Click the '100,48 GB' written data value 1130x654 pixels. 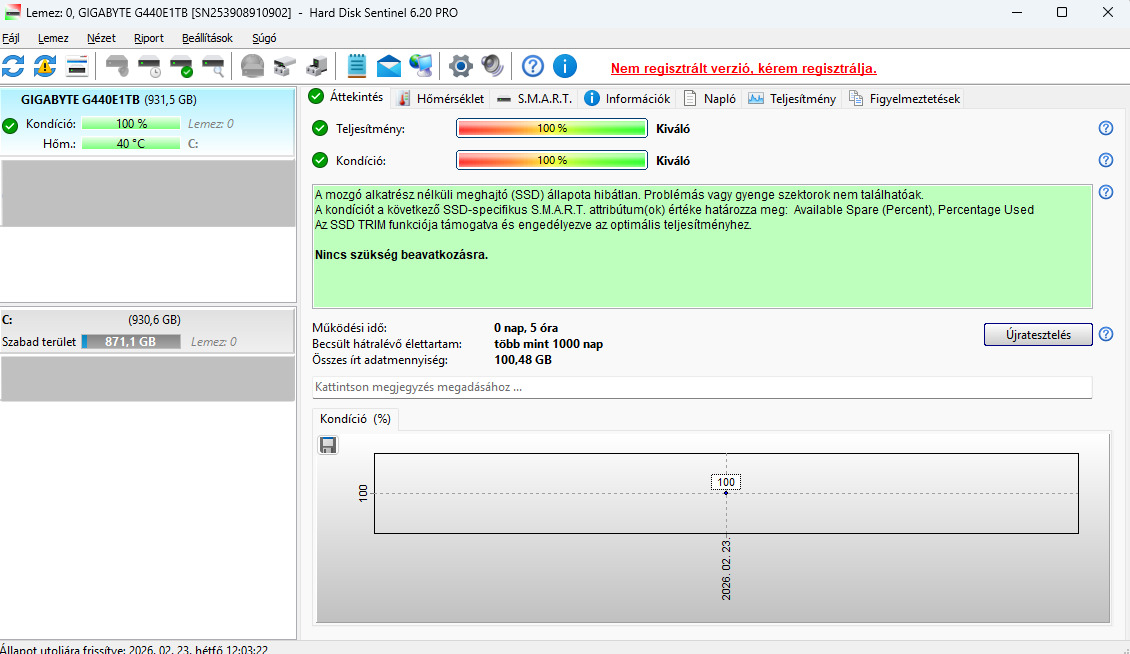point(523,360)
